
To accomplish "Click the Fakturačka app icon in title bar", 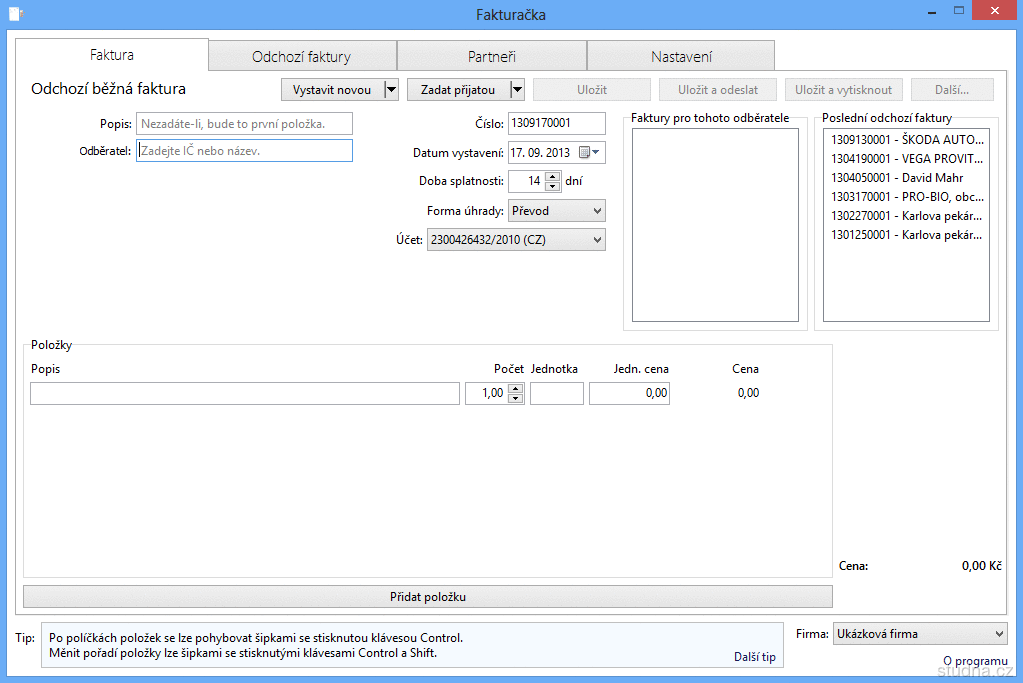I will click(x=16, y=14).
